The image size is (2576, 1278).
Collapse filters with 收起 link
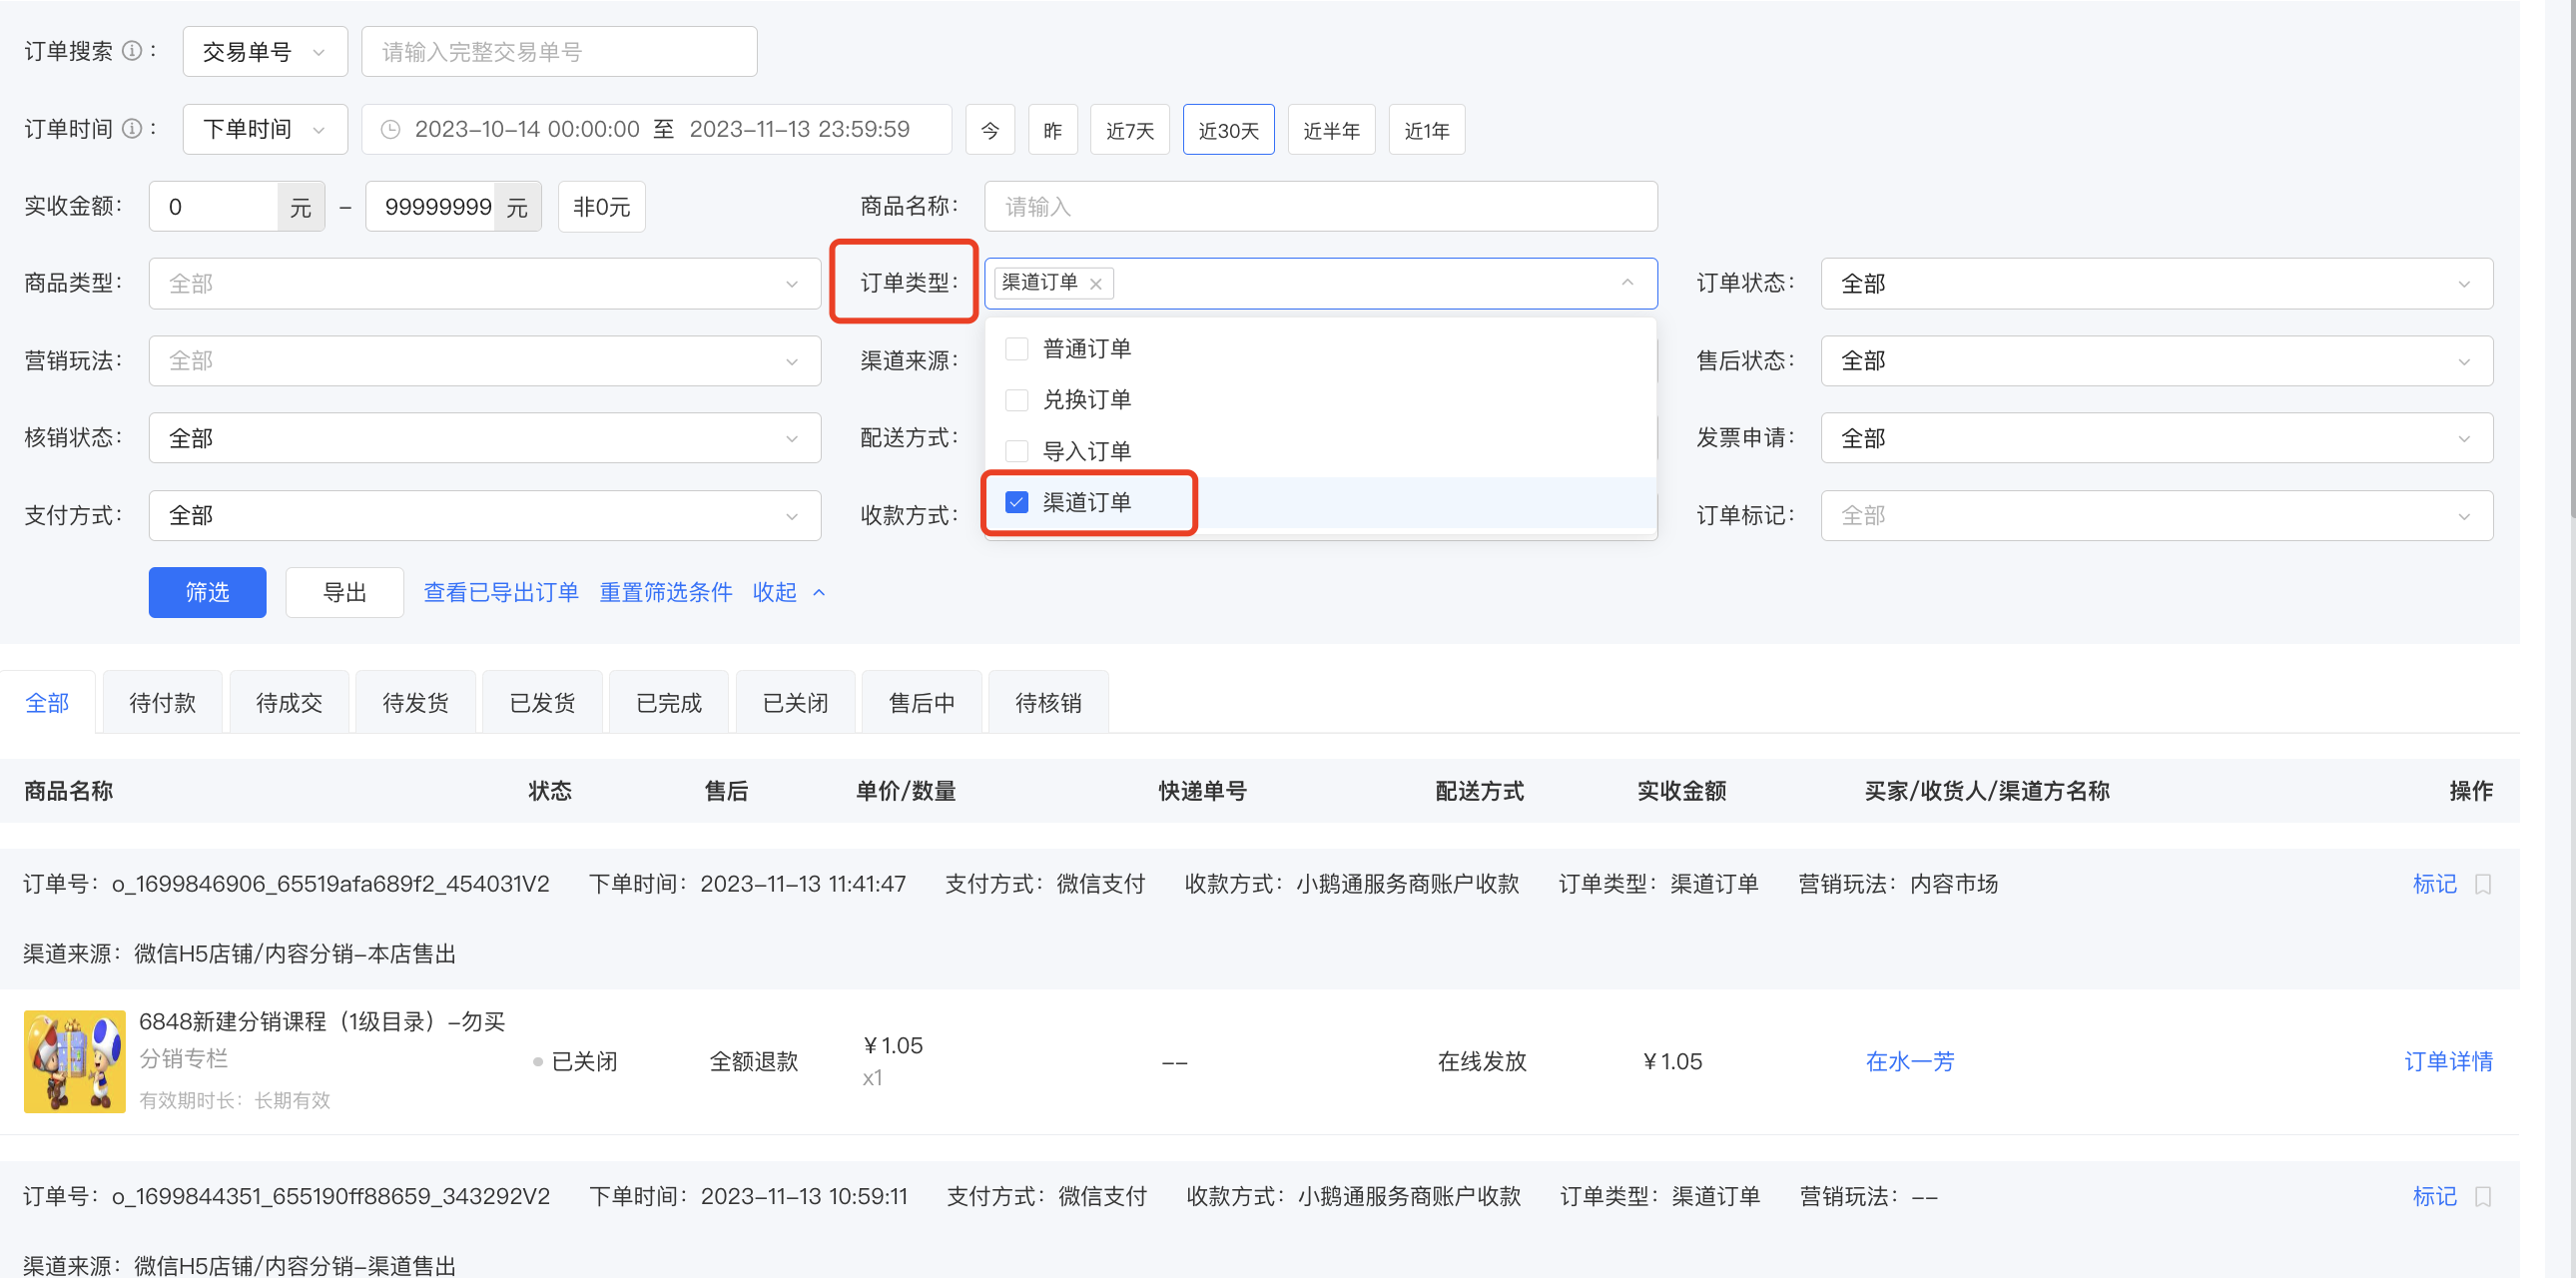789,593
